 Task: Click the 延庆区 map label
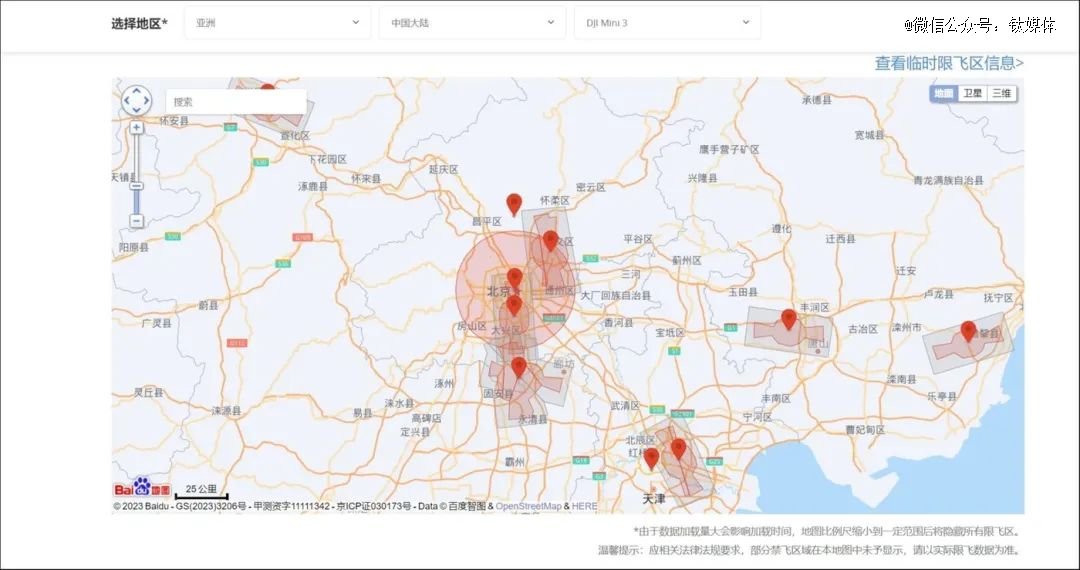(443, 169)
